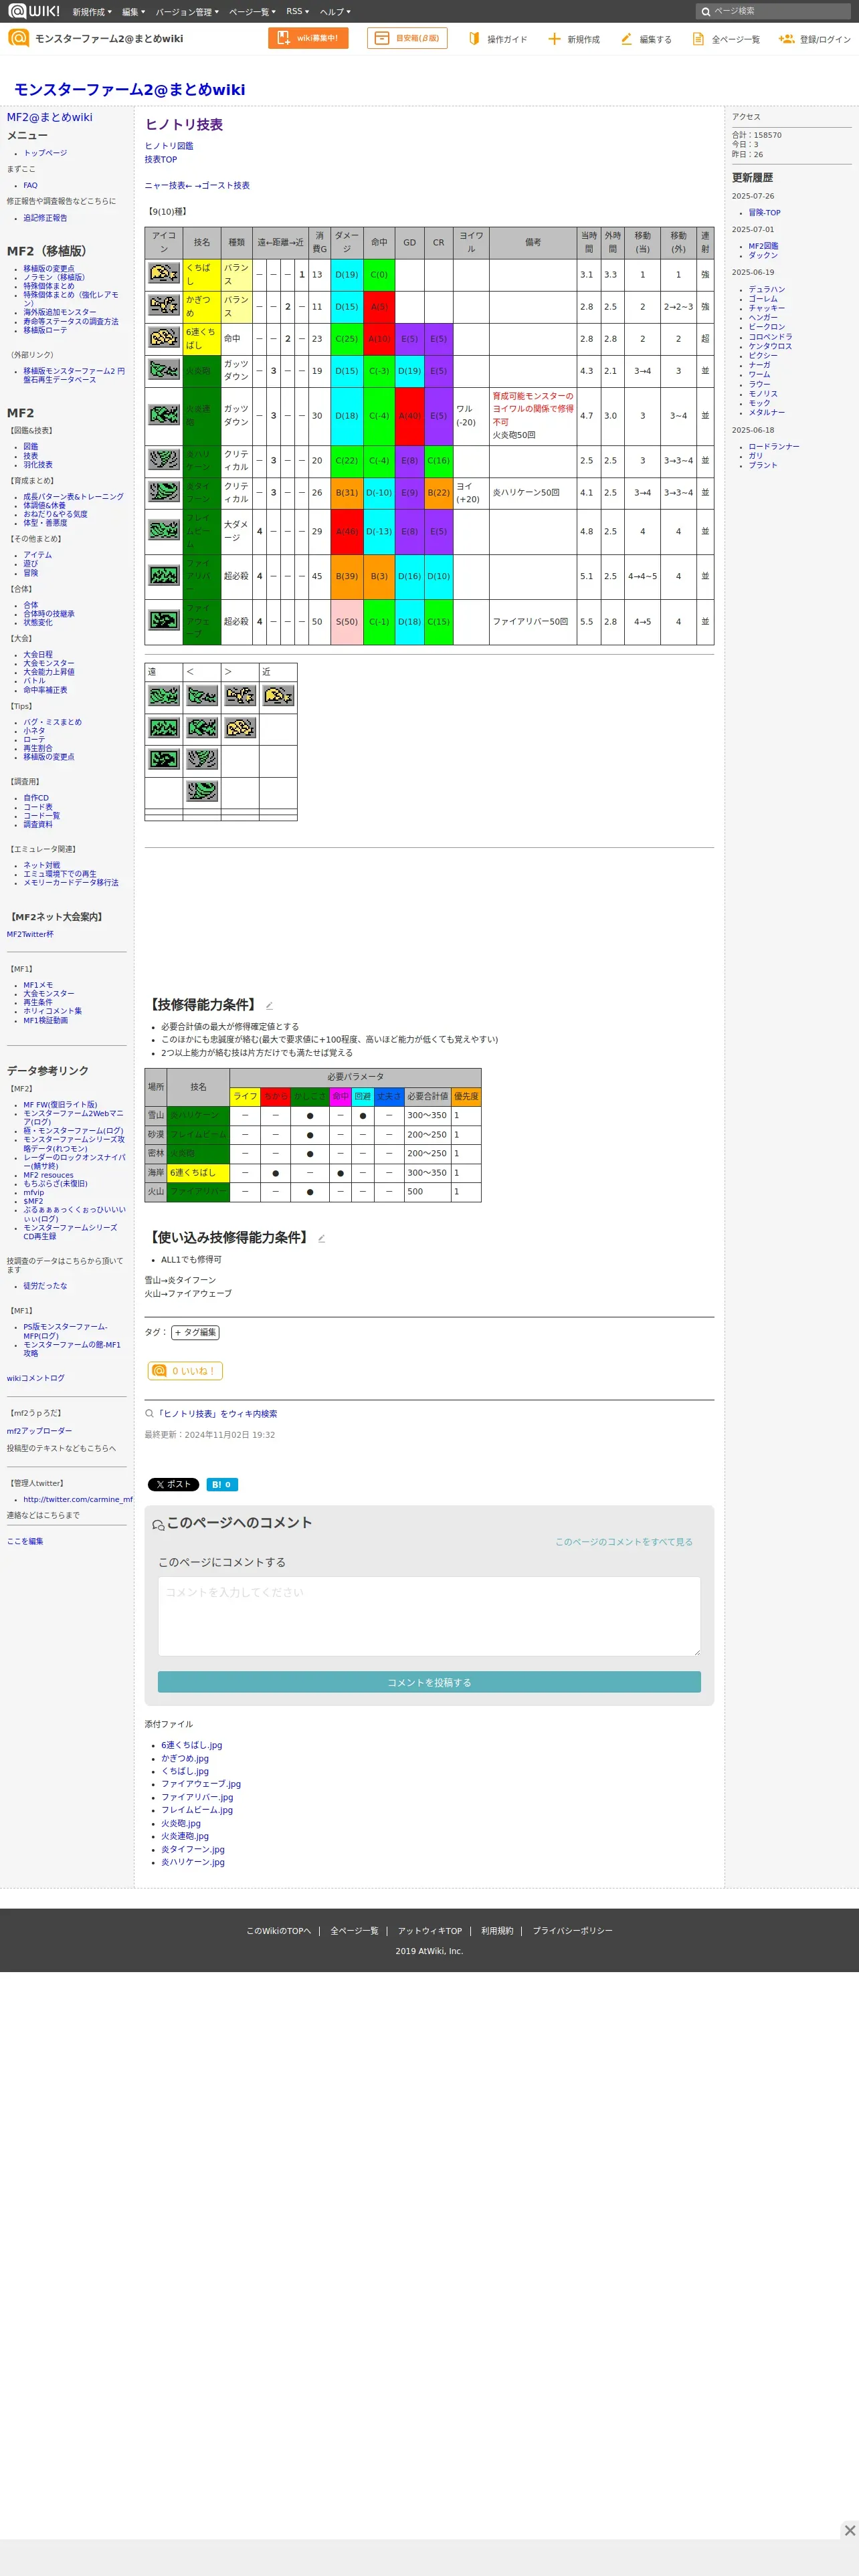Open the バージョン管理 dropdown menu

coord(187,12)
